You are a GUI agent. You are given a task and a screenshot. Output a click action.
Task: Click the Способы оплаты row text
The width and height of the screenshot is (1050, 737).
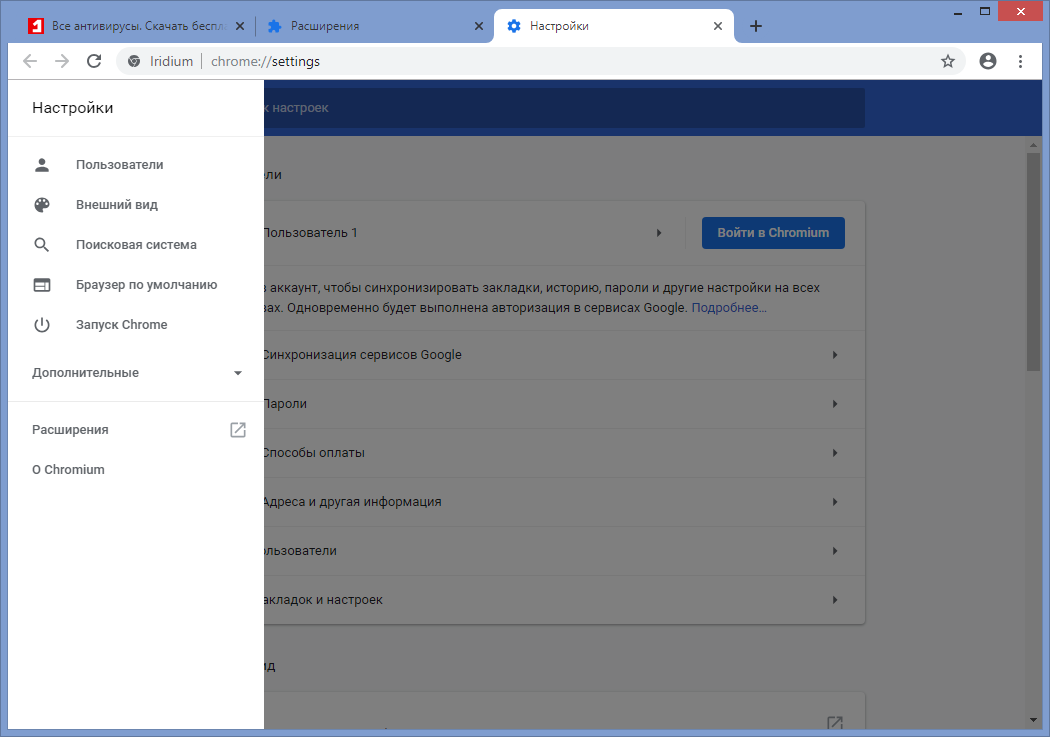click(x=314, y=453)
